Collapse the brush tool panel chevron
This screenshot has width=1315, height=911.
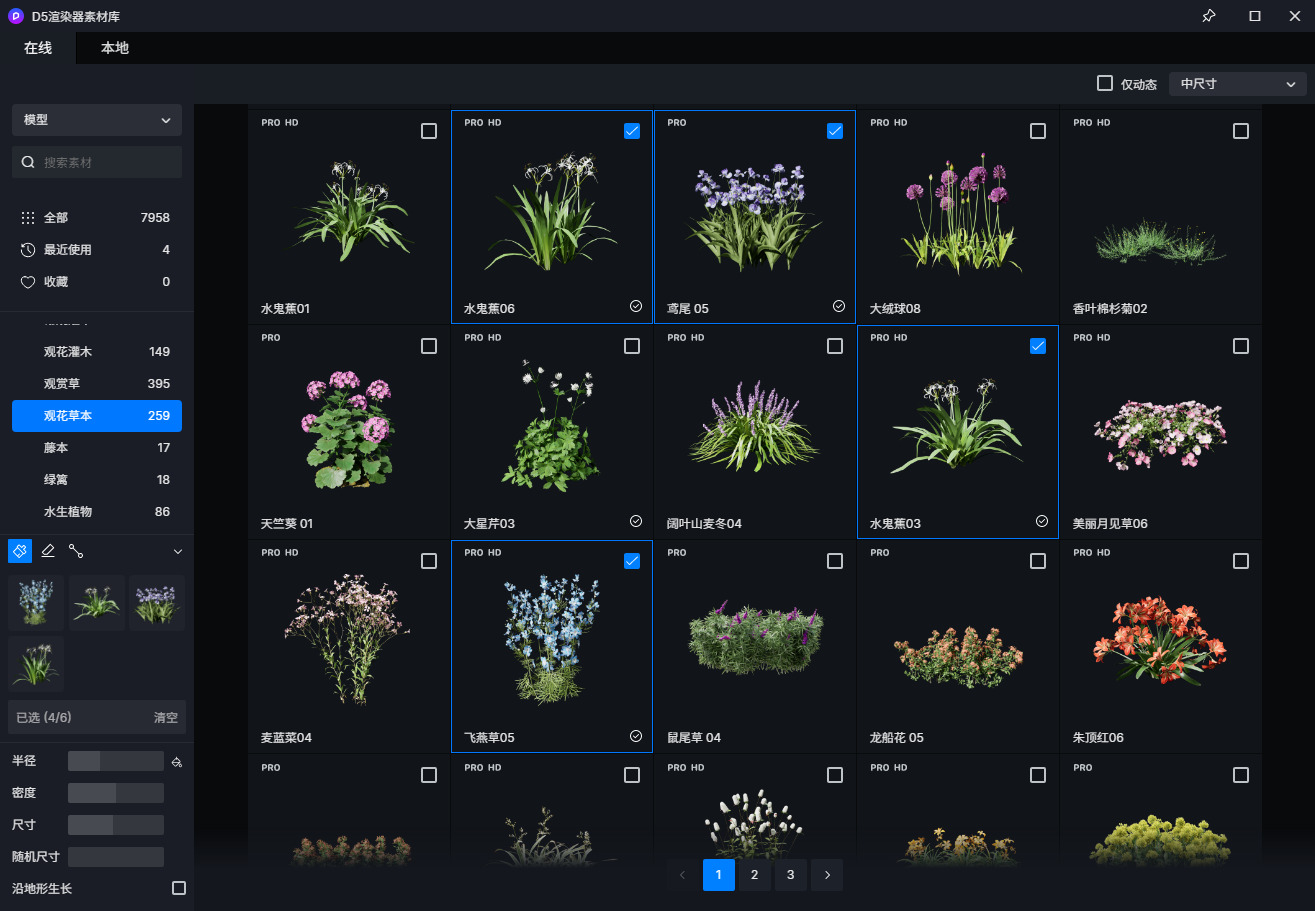[x=178, y=551]
